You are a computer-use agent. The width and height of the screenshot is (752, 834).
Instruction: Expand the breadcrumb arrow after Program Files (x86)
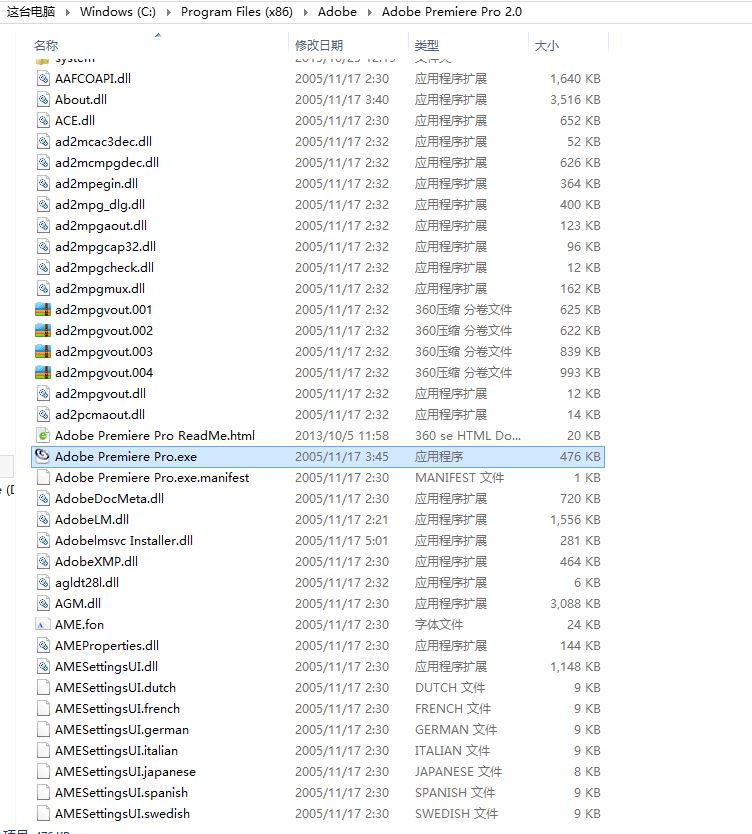coord(306,12)
